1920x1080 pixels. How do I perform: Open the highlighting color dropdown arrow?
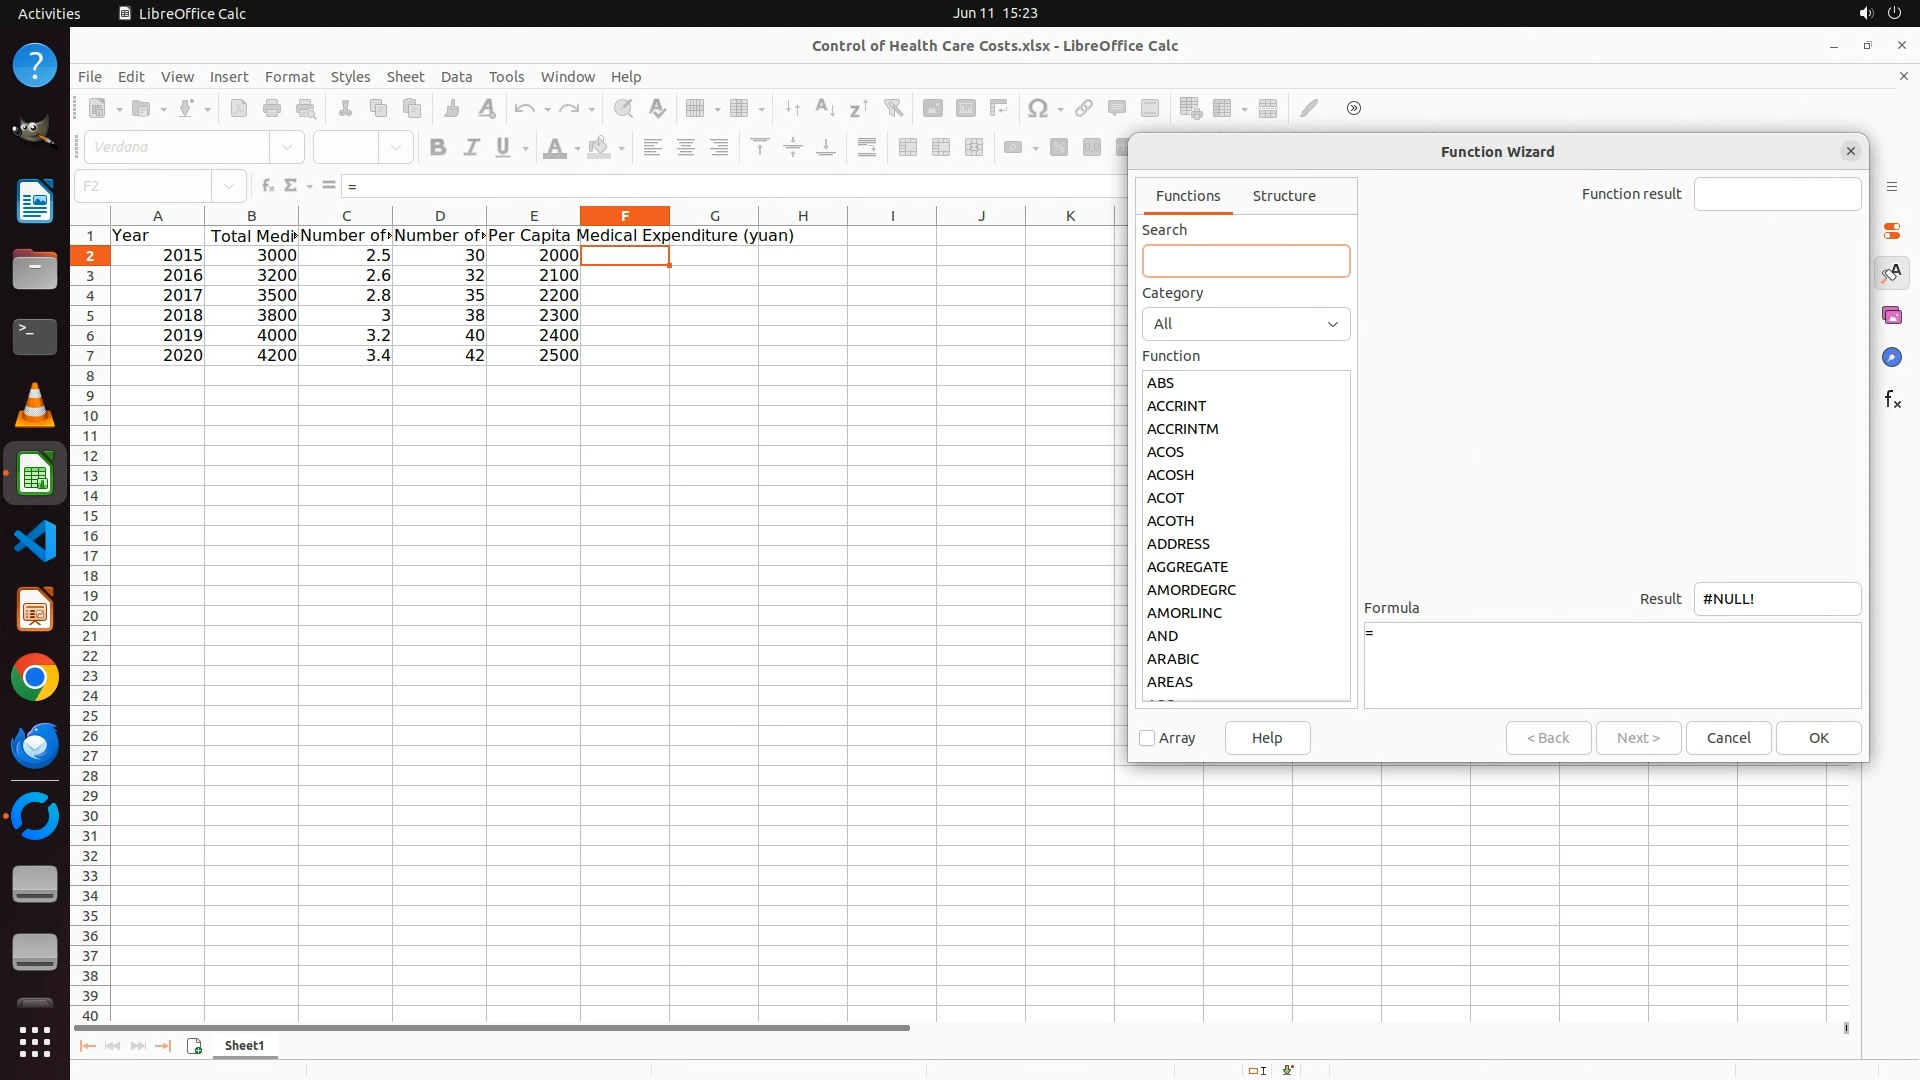(x=622, y=149)
